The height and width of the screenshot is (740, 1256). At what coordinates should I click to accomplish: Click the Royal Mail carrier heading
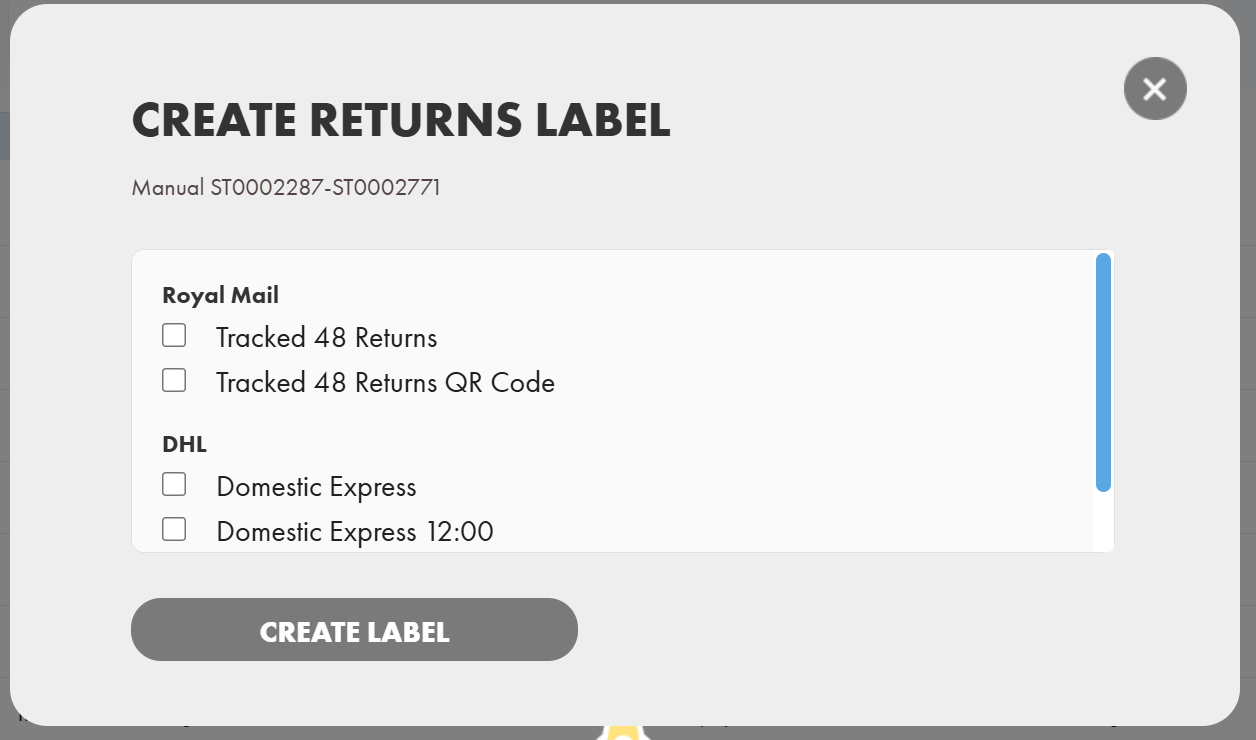(220, 295)
